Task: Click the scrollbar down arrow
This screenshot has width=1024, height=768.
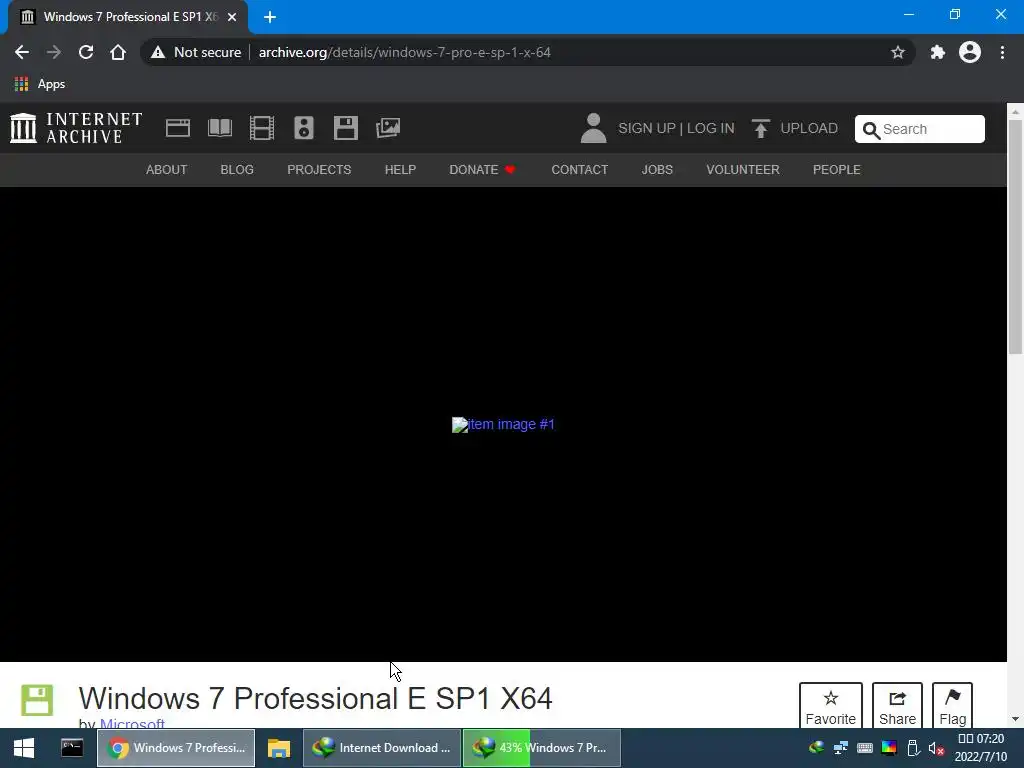Action: point(1015,719)
